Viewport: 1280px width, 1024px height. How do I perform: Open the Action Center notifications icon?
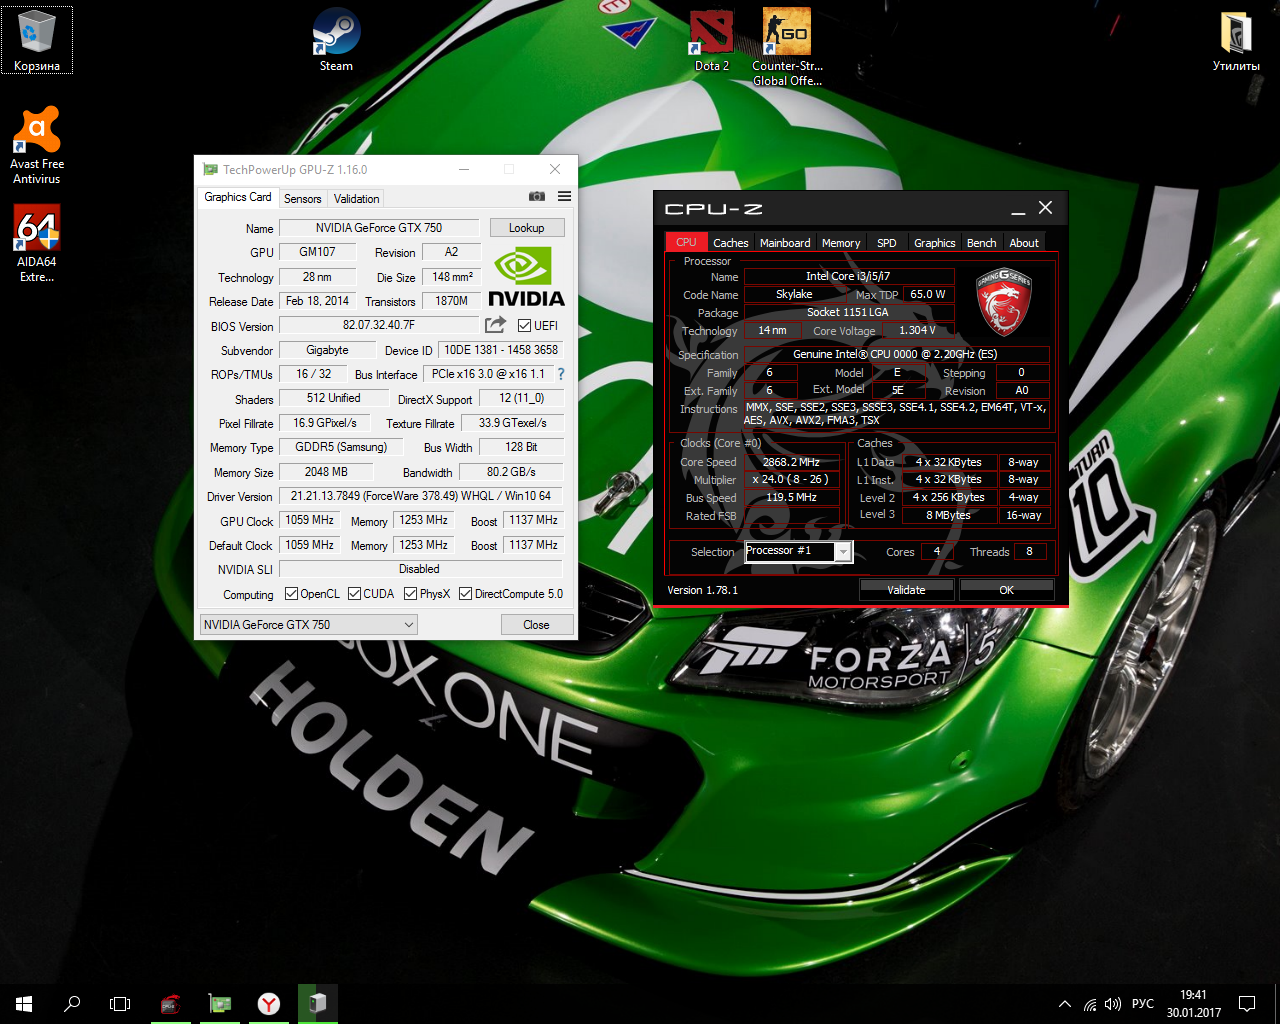tap(1247, 1004)
